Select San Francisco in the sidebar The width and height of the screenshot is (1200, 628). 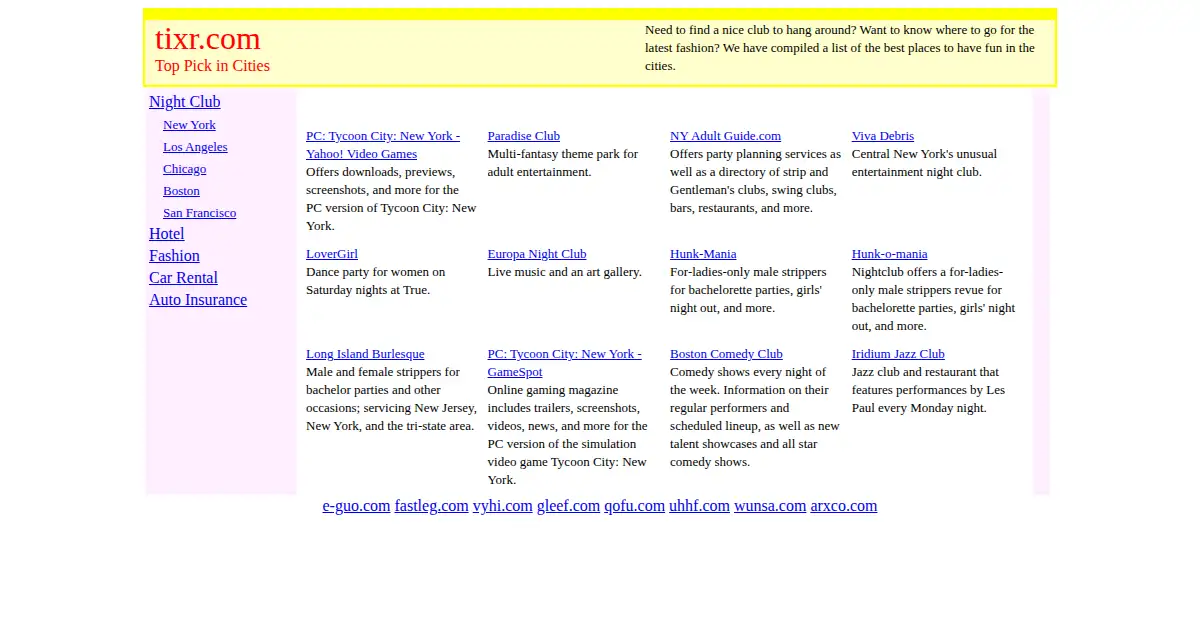199,213
